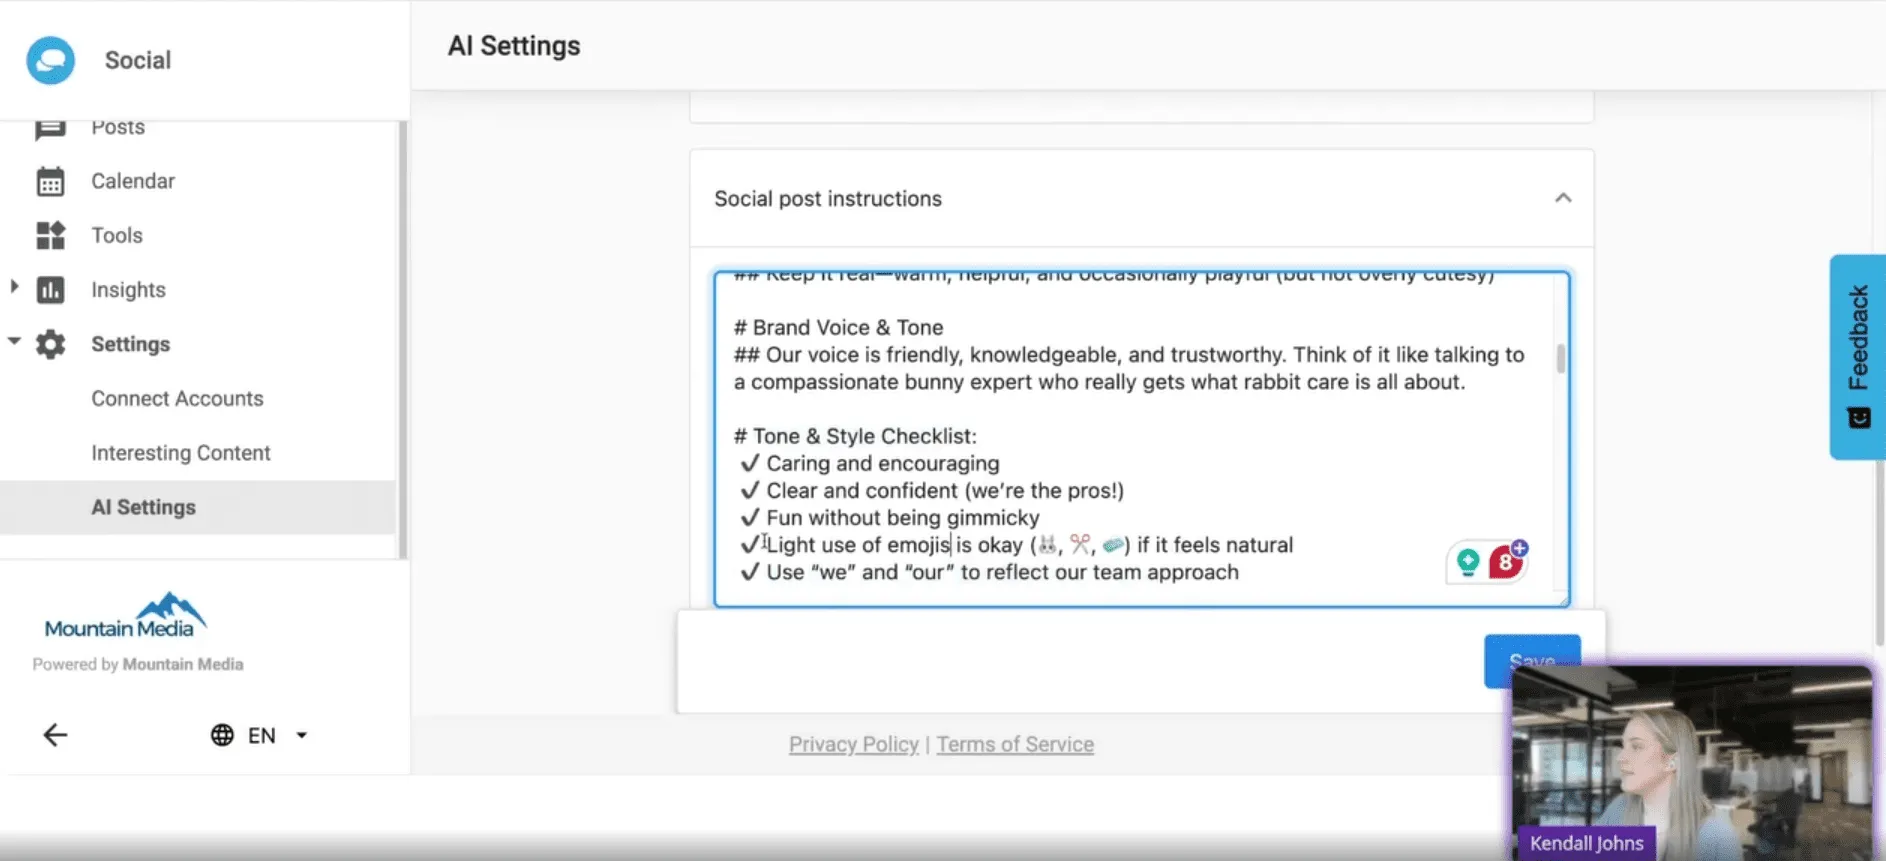Expand the Insights submenu arrow
Viewport: 1886px width, 861px height.
point(14,288)
